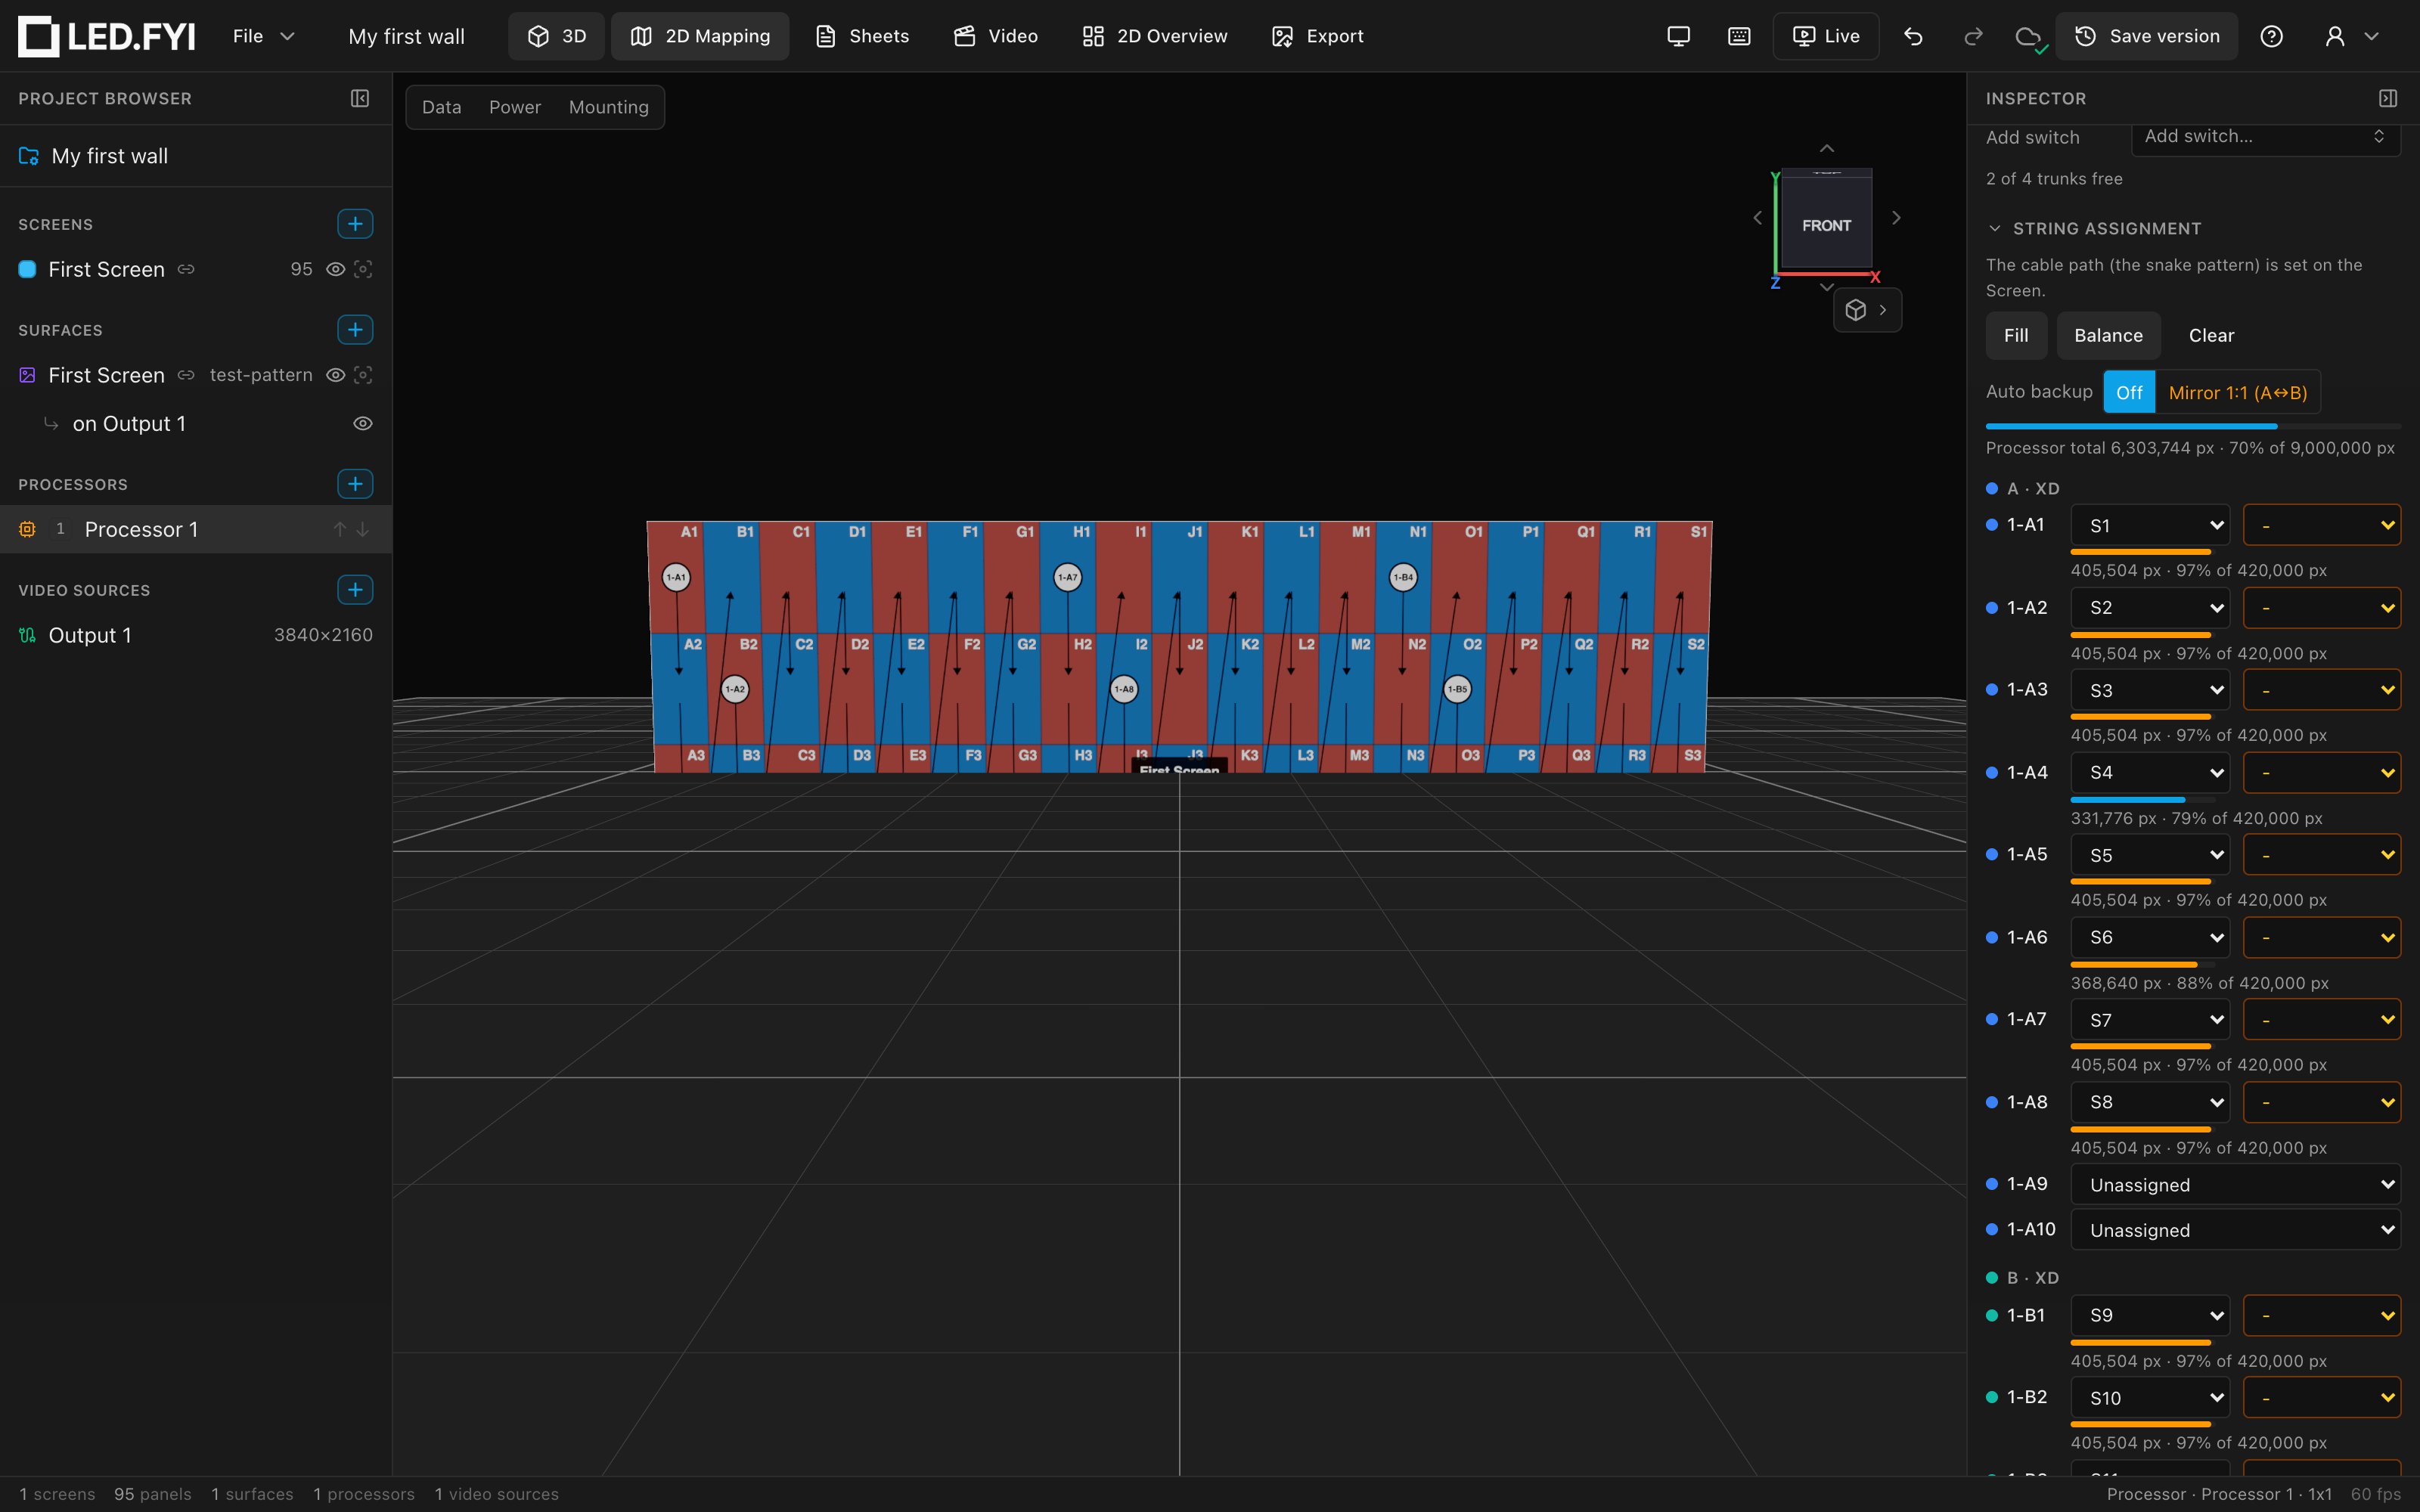Add a new surface with plus icon

pos(355,330)
